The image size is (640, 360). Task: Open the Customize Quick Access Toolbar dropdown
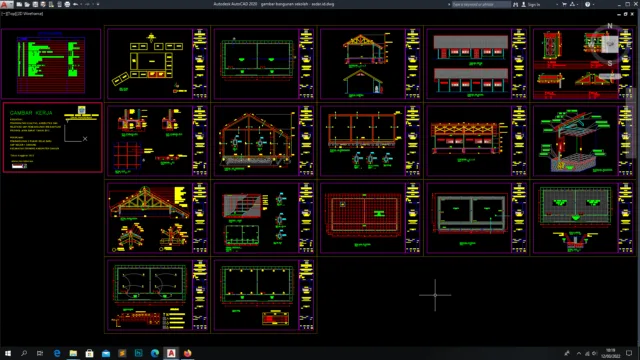click(98, 4)
